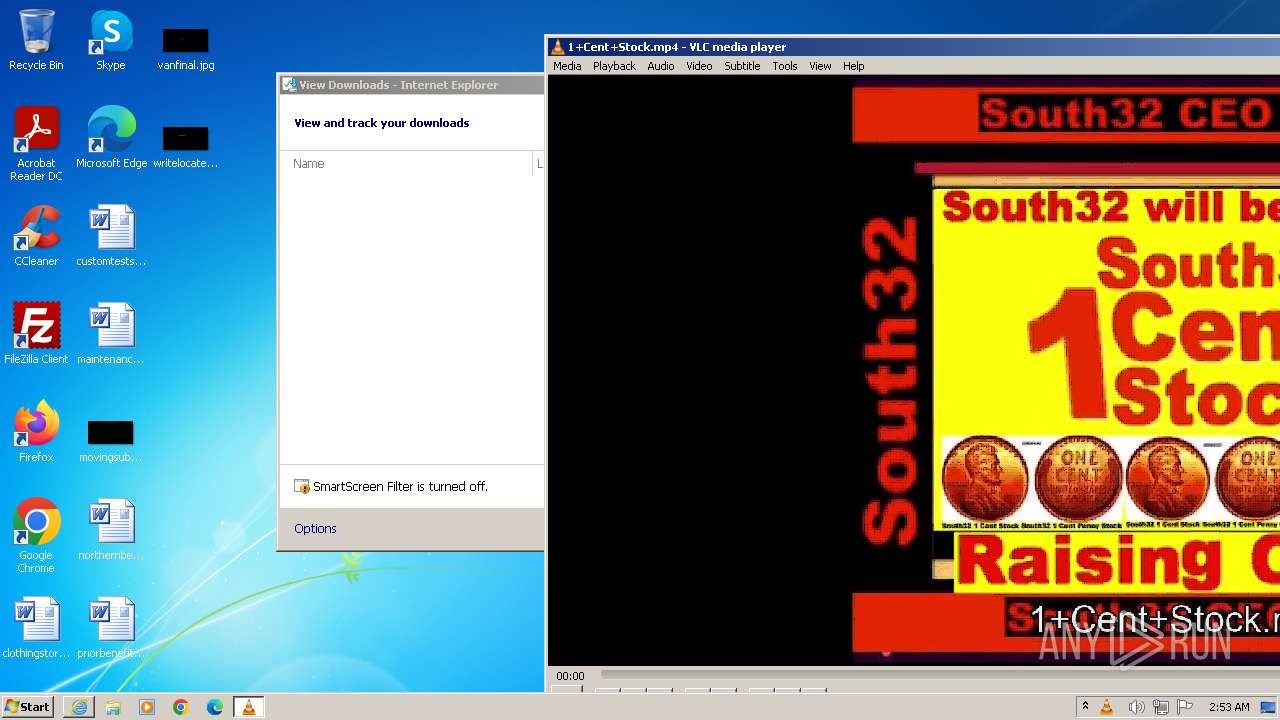Image resolution: width=1280 pixels, height=720 pixels.
Task: Select the vanfinal.jpg desktop file
Action: point(186,49)
